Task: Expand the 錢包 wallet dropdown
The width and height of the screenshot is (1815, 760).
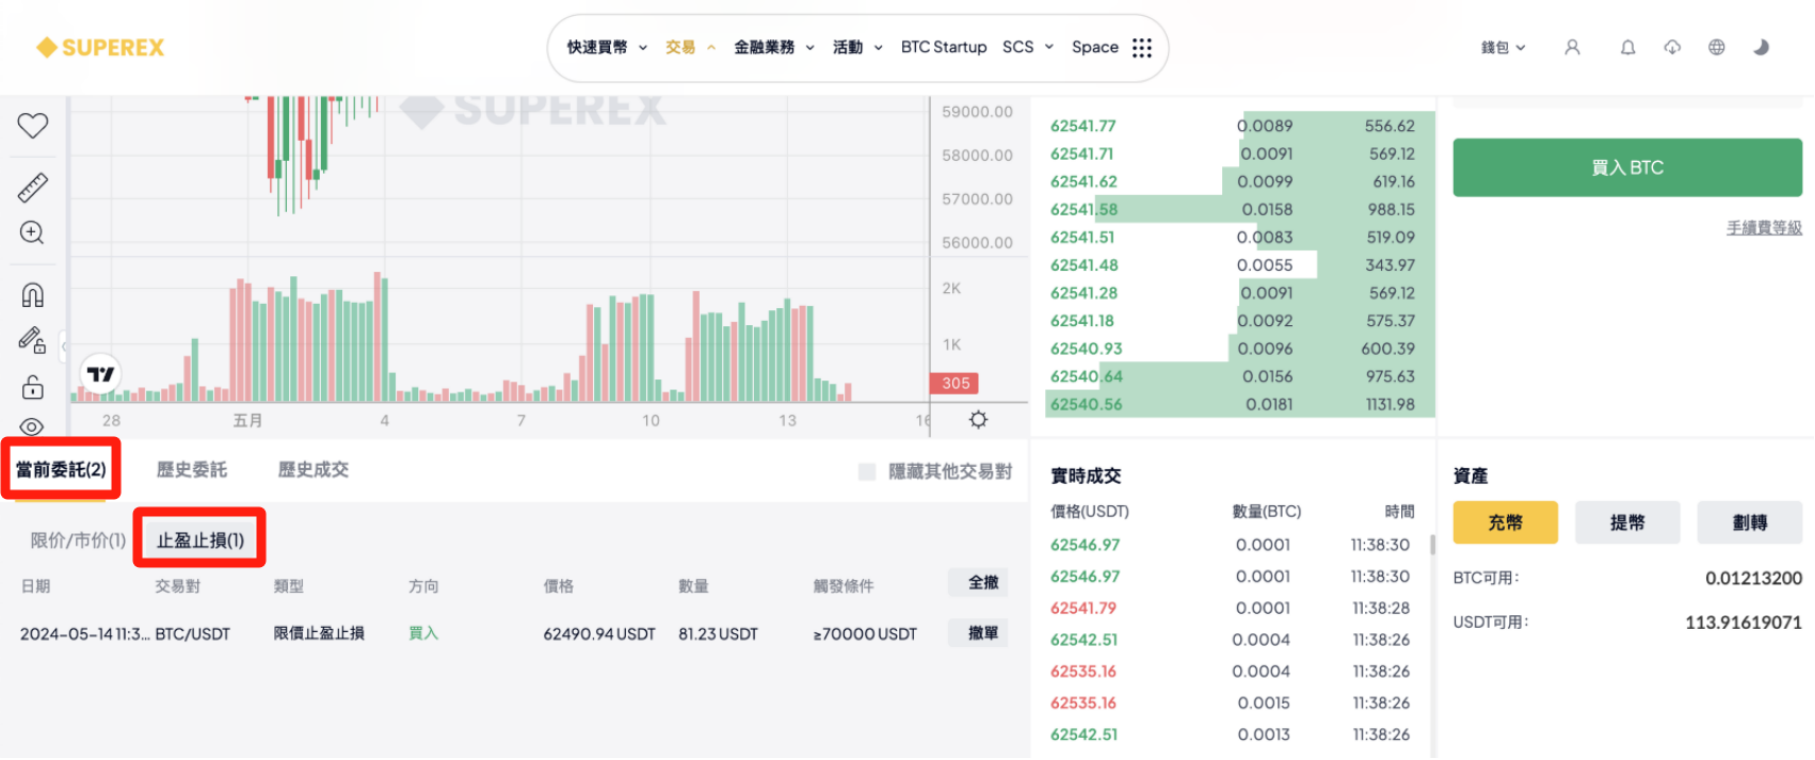Action: 1503,47
